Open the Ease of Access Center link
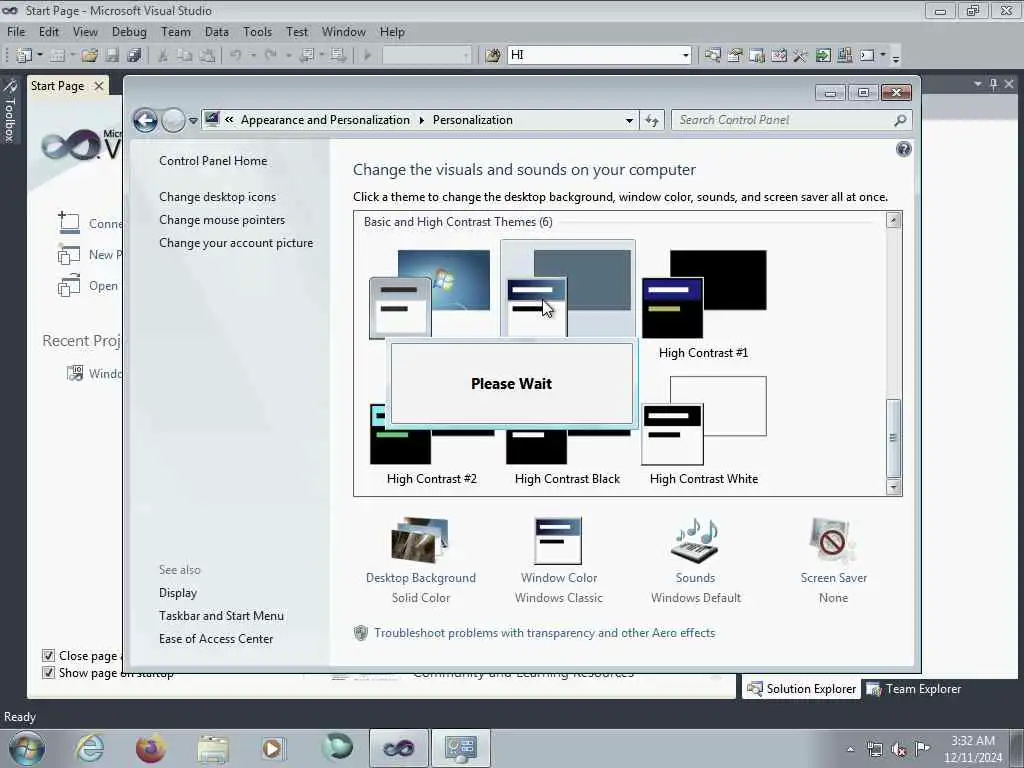The image size is (1024, 768). [216, 639]
